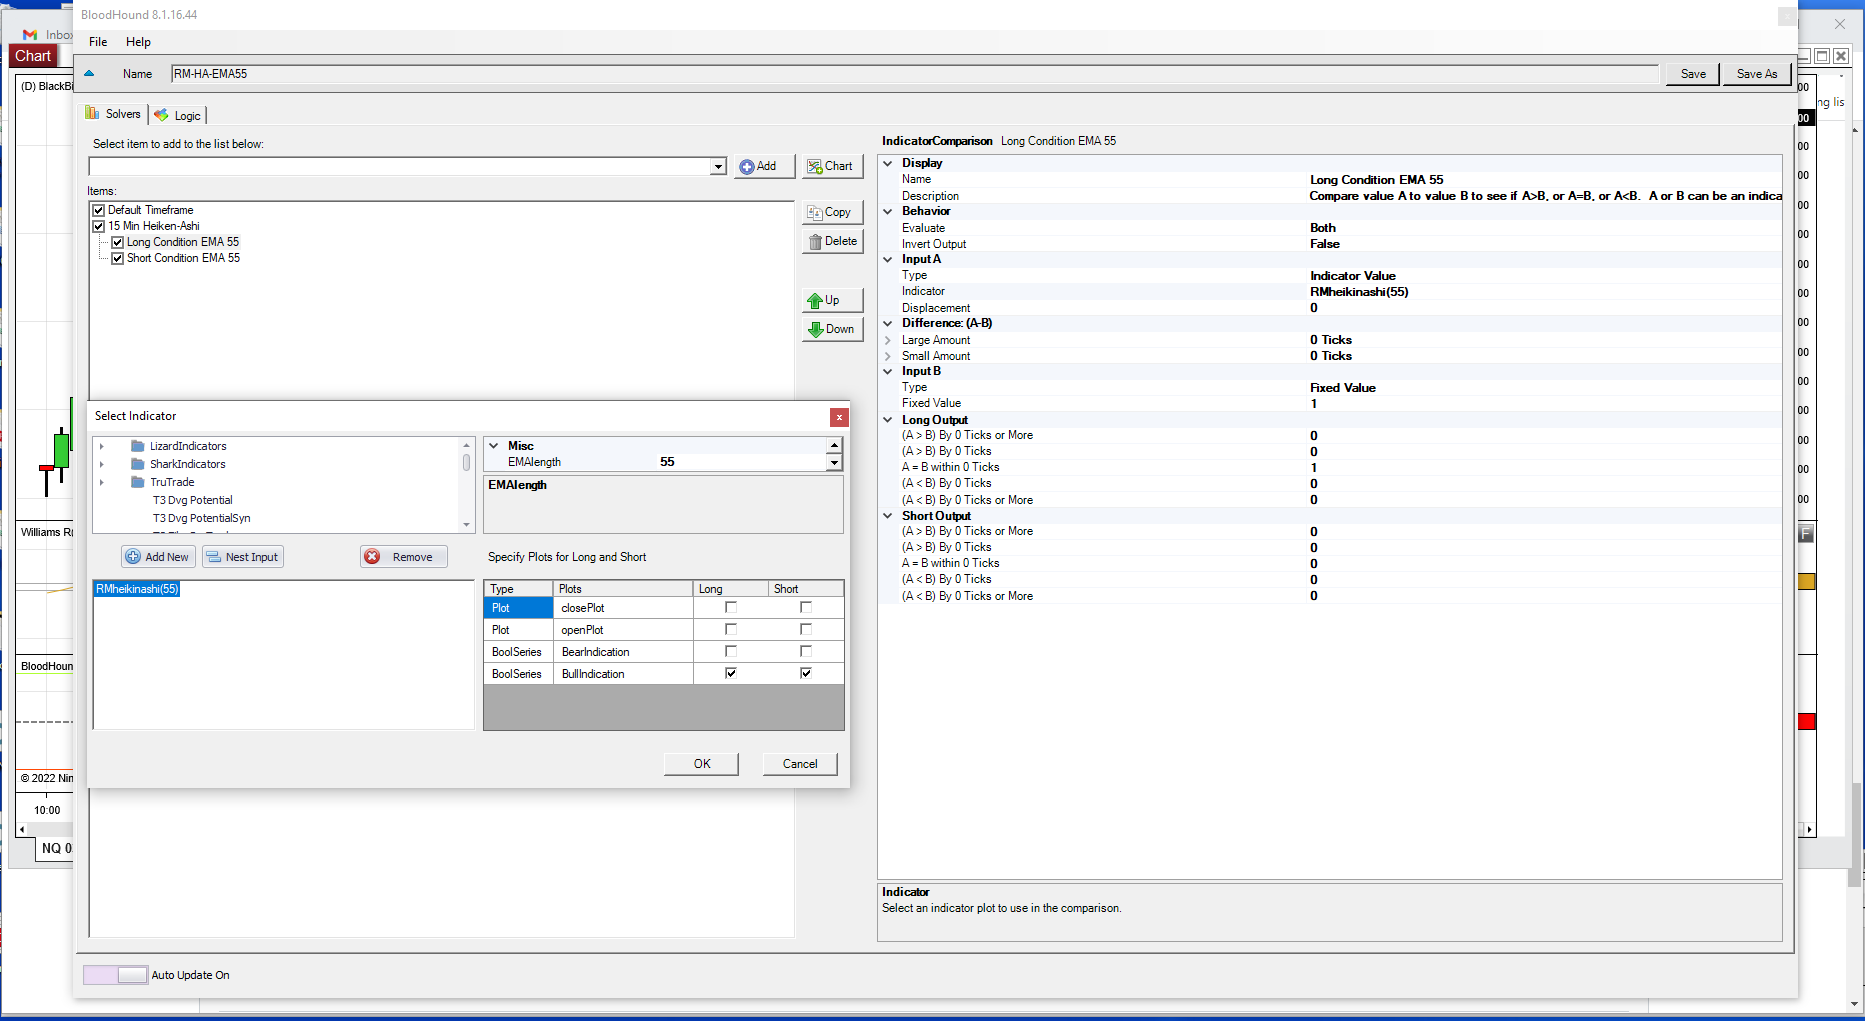Check Short for the closePlot row
This screenshot has width=1865, height=1021.
point(806,607)
